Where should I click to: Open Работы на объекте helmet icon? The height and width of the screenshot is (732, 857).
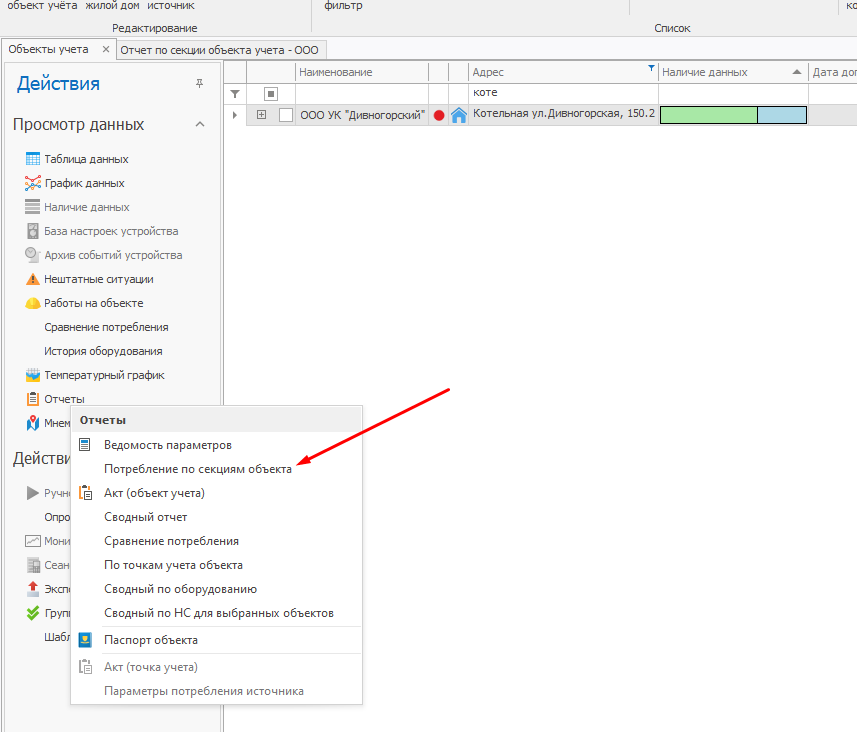(32, 303)
